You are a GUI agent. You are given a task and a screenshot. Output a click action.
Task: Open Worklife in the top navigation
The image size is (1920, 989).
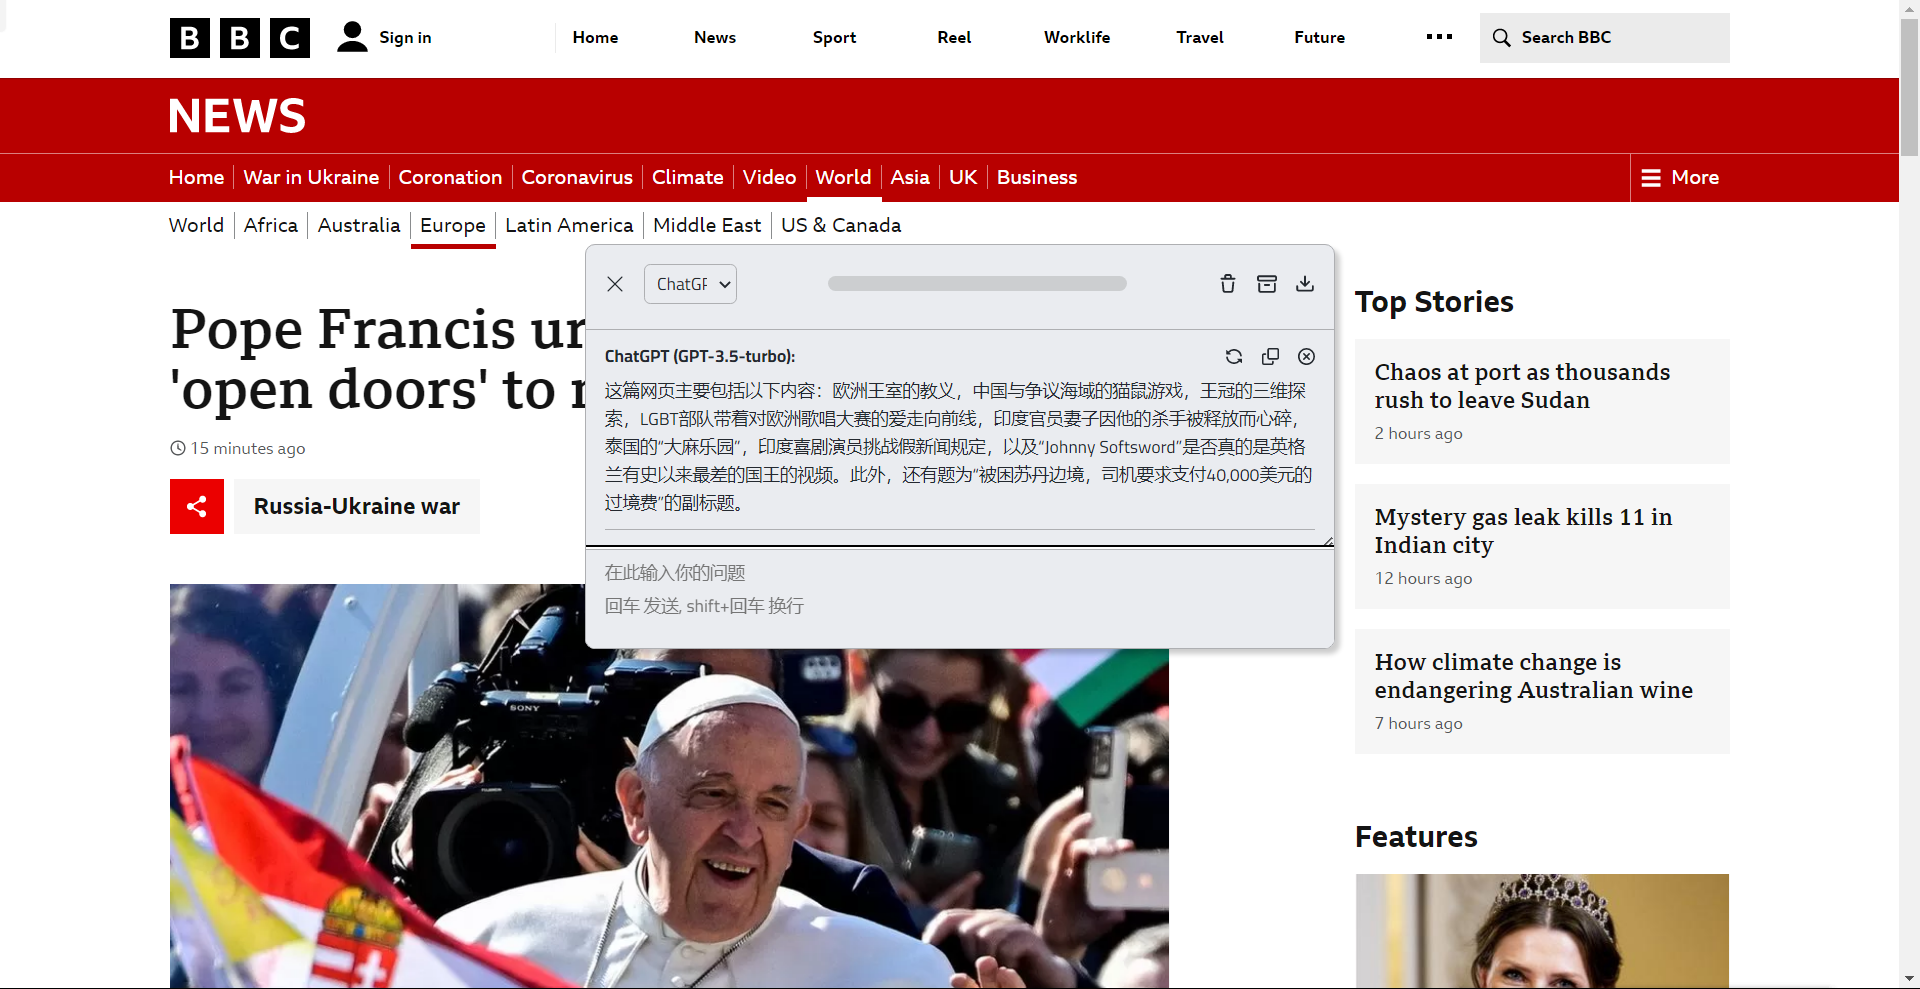[1077, 37]
